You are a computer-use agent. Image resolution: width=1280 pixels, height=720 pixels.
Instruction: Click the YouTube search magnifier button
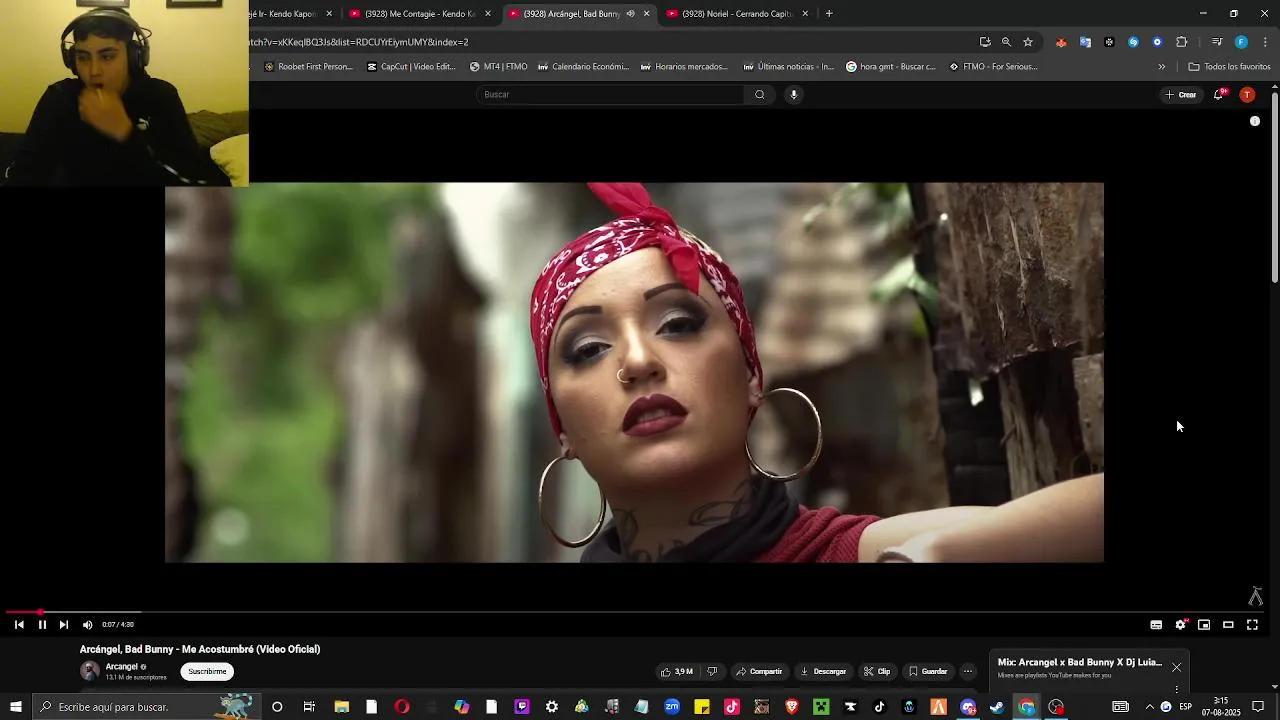point(760,95)
